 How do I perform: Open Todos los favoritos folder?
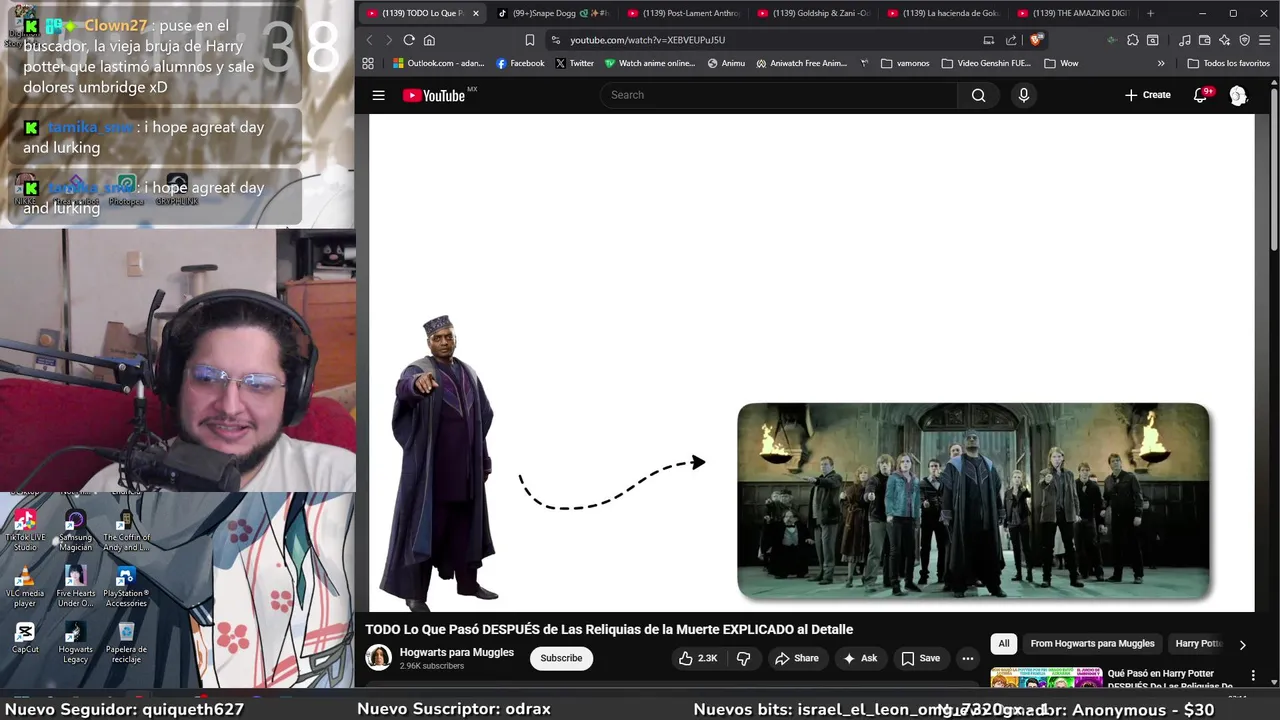pyautogui.click(x=1228, y=63)
